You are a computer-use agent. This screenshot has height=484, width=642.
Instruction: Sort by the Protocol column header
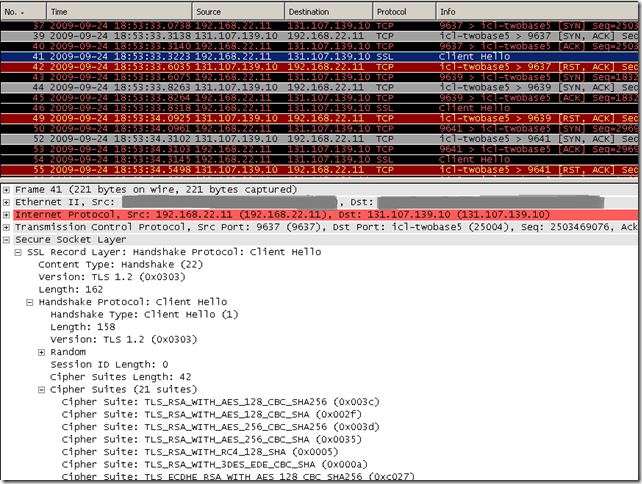pos(405,11)
